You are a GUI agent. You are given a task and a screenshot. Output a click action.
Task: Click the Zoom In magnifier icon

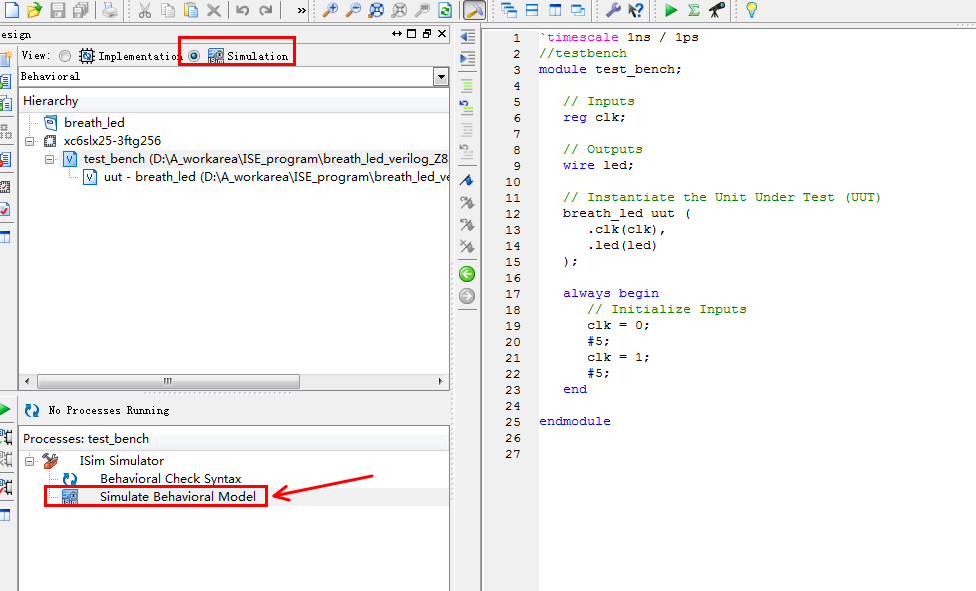point(330,10)
